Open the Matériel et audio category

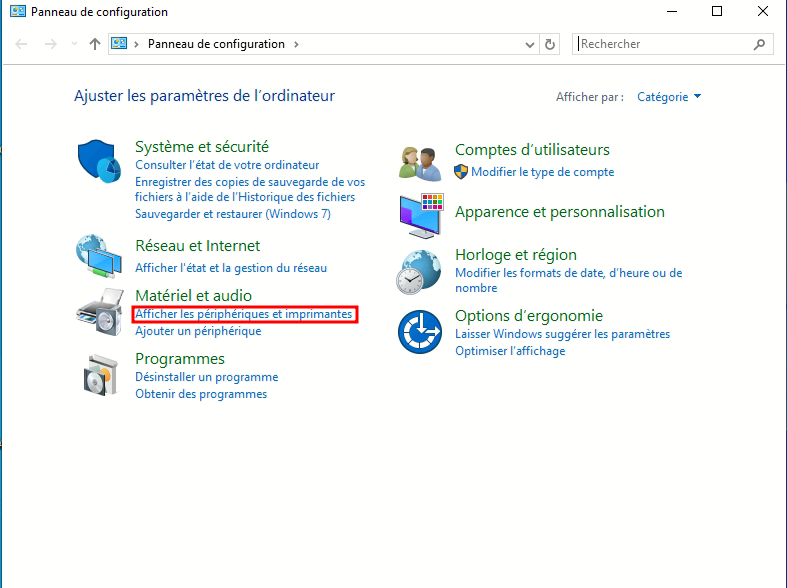(x=193, y=296)
